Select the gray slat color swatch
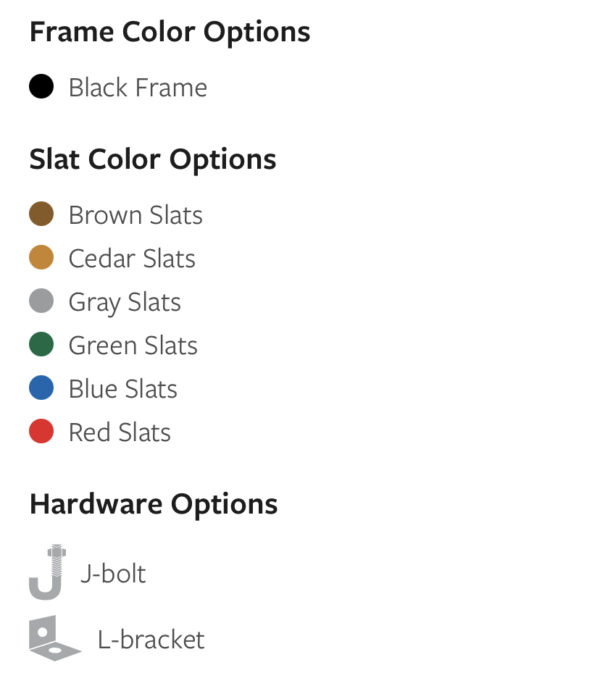 [x=41, y=301]
